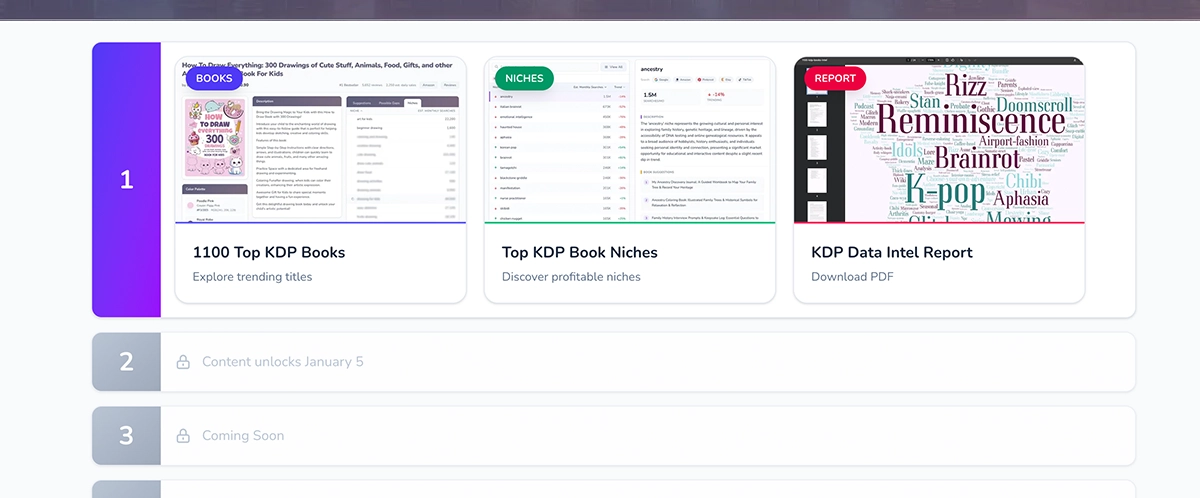
Task: Open the How To Draw book preview thumbnail
Action: click(x=321, y=150)
